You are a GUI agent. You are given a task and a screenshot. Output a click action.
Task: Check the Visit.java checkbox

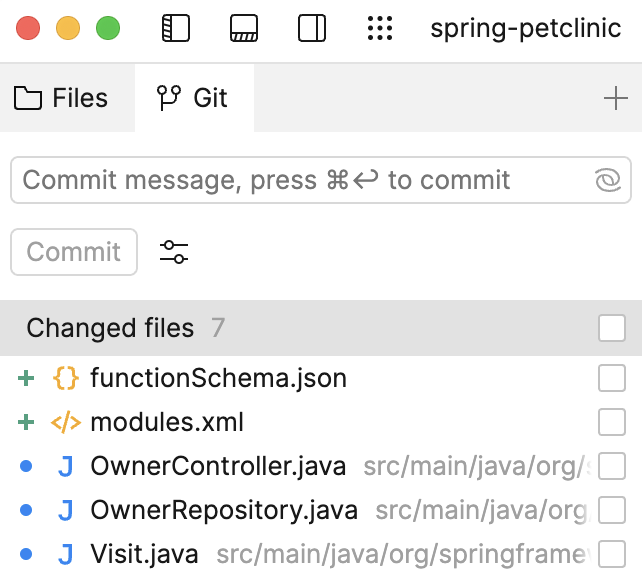coord(612,554)
